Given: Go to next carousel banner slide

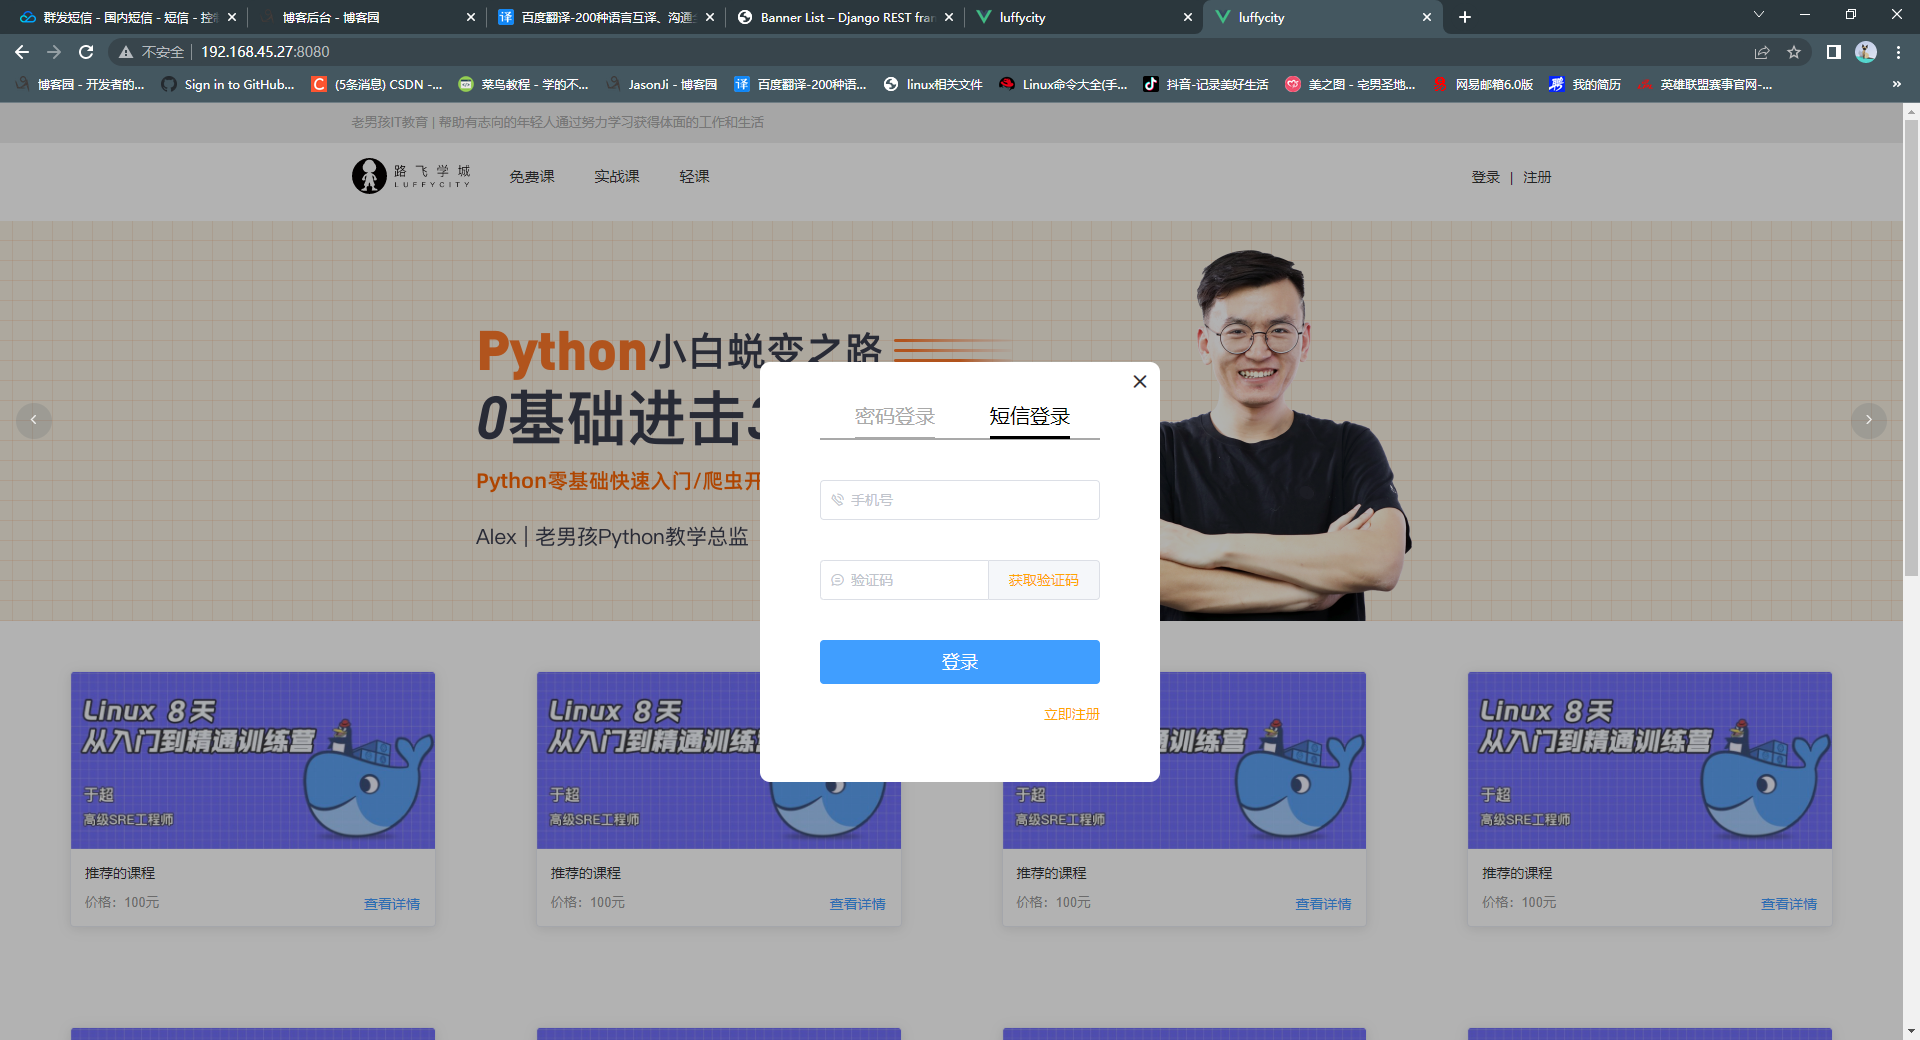Looking at the screenshot, I should click(x=1868, y=420).
